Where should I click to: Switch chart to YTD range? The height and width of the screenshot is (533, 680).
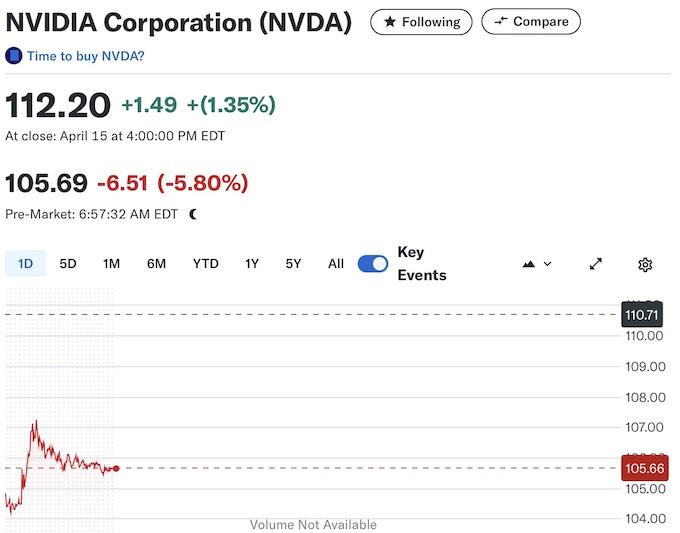coord(205,264)
